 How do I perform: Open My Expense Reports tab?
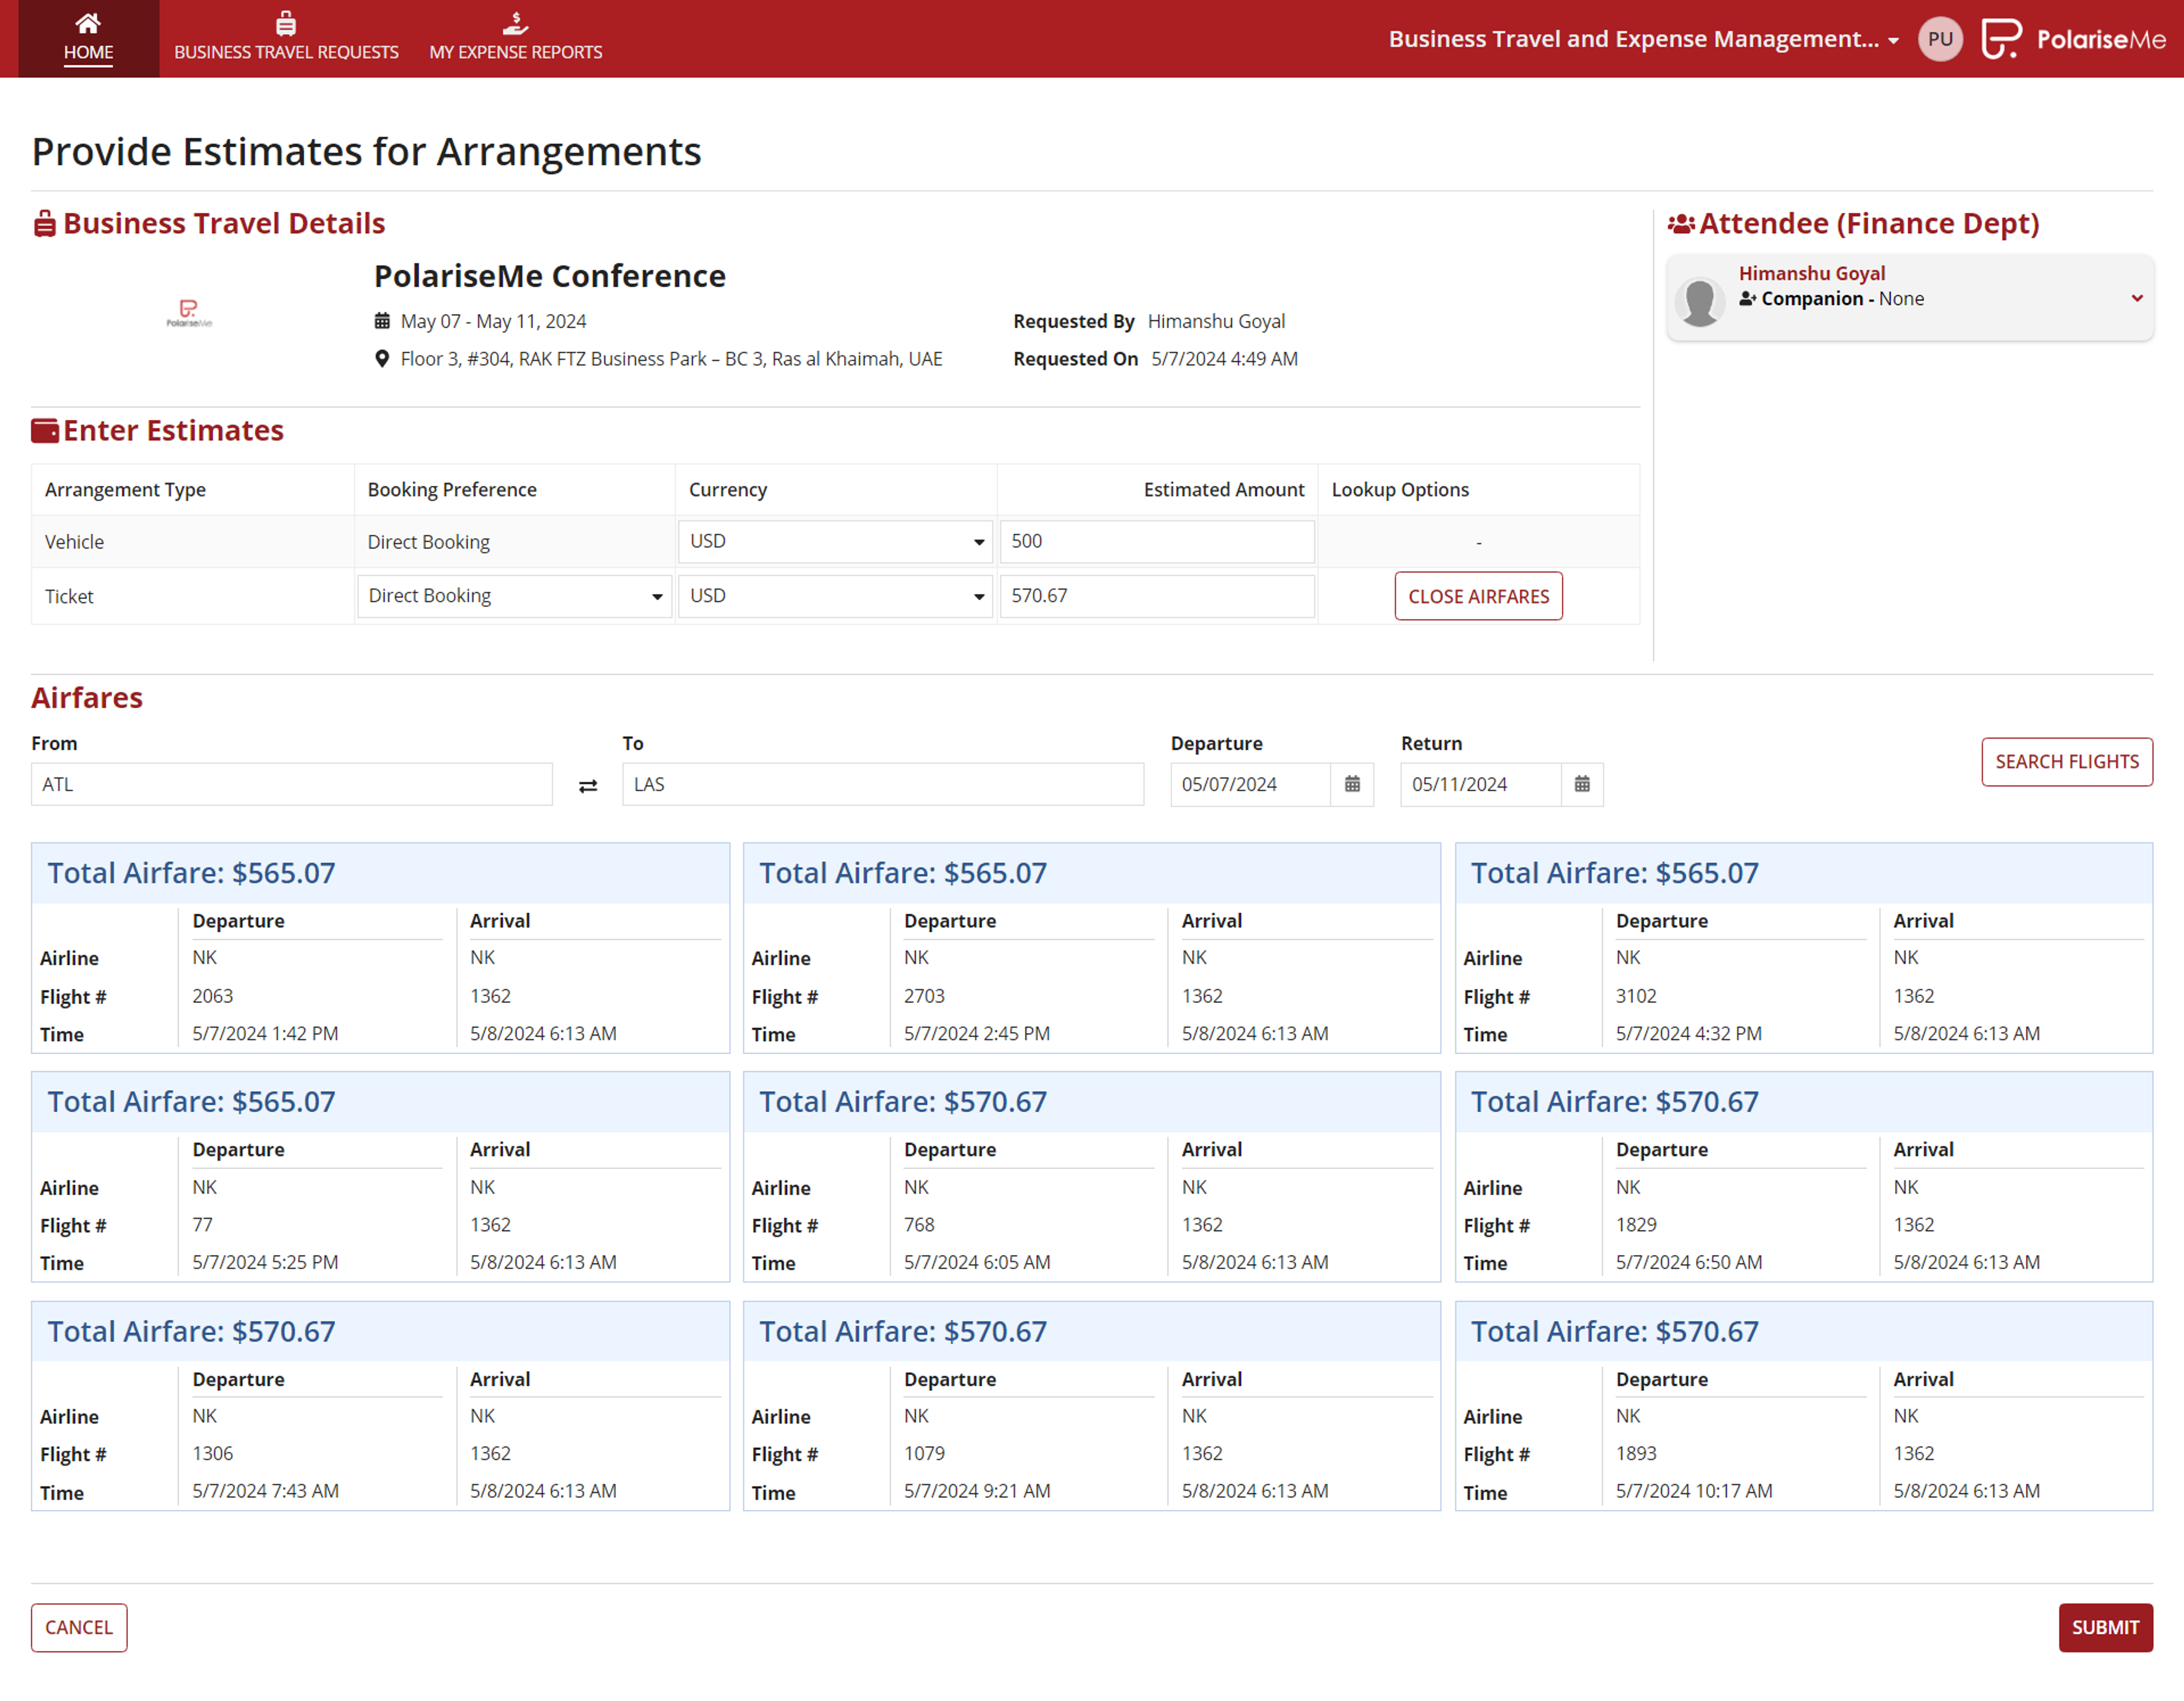pos(515,38)
